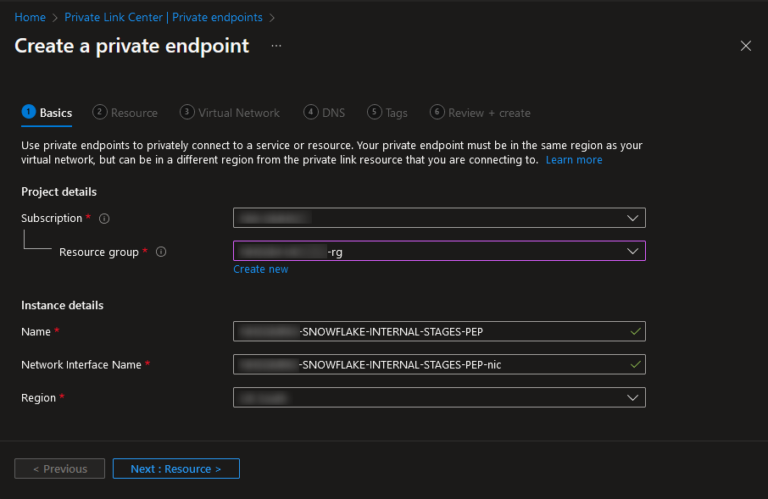Click the Subscription info icon
Screen dimensions: 768x499
coord(104,218)
